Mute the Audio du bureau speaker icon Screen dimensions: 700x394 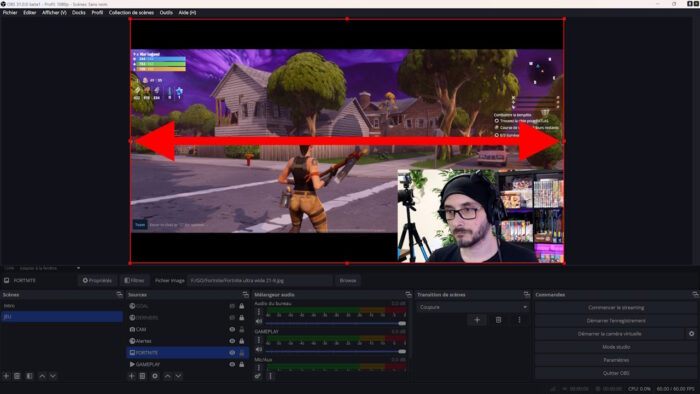point(258,321)
